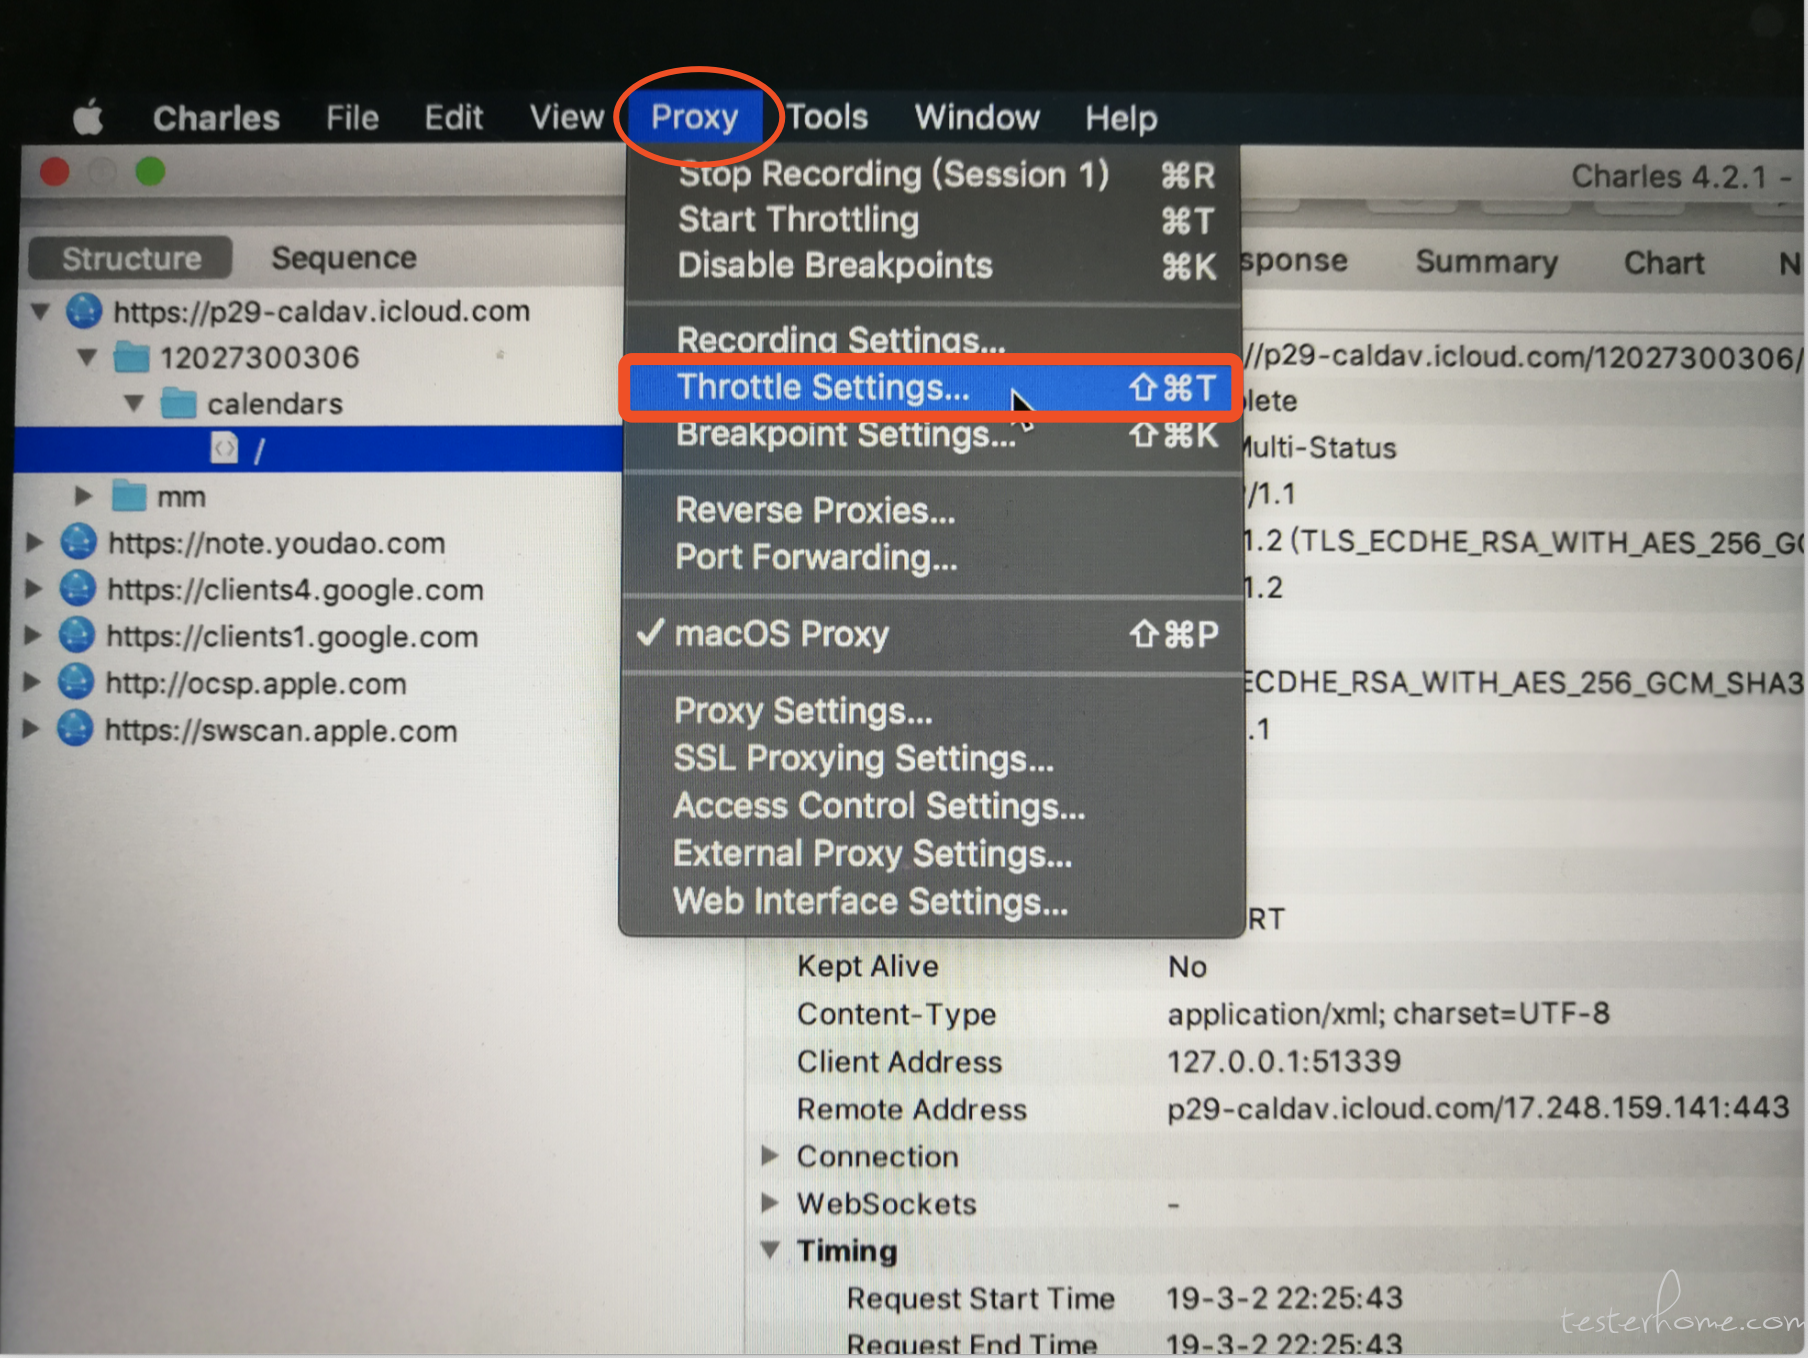This screenshot has width=1808, height=1358.
Task: Click the ocsp.apple.com globe icon
Action: [75, 682]
